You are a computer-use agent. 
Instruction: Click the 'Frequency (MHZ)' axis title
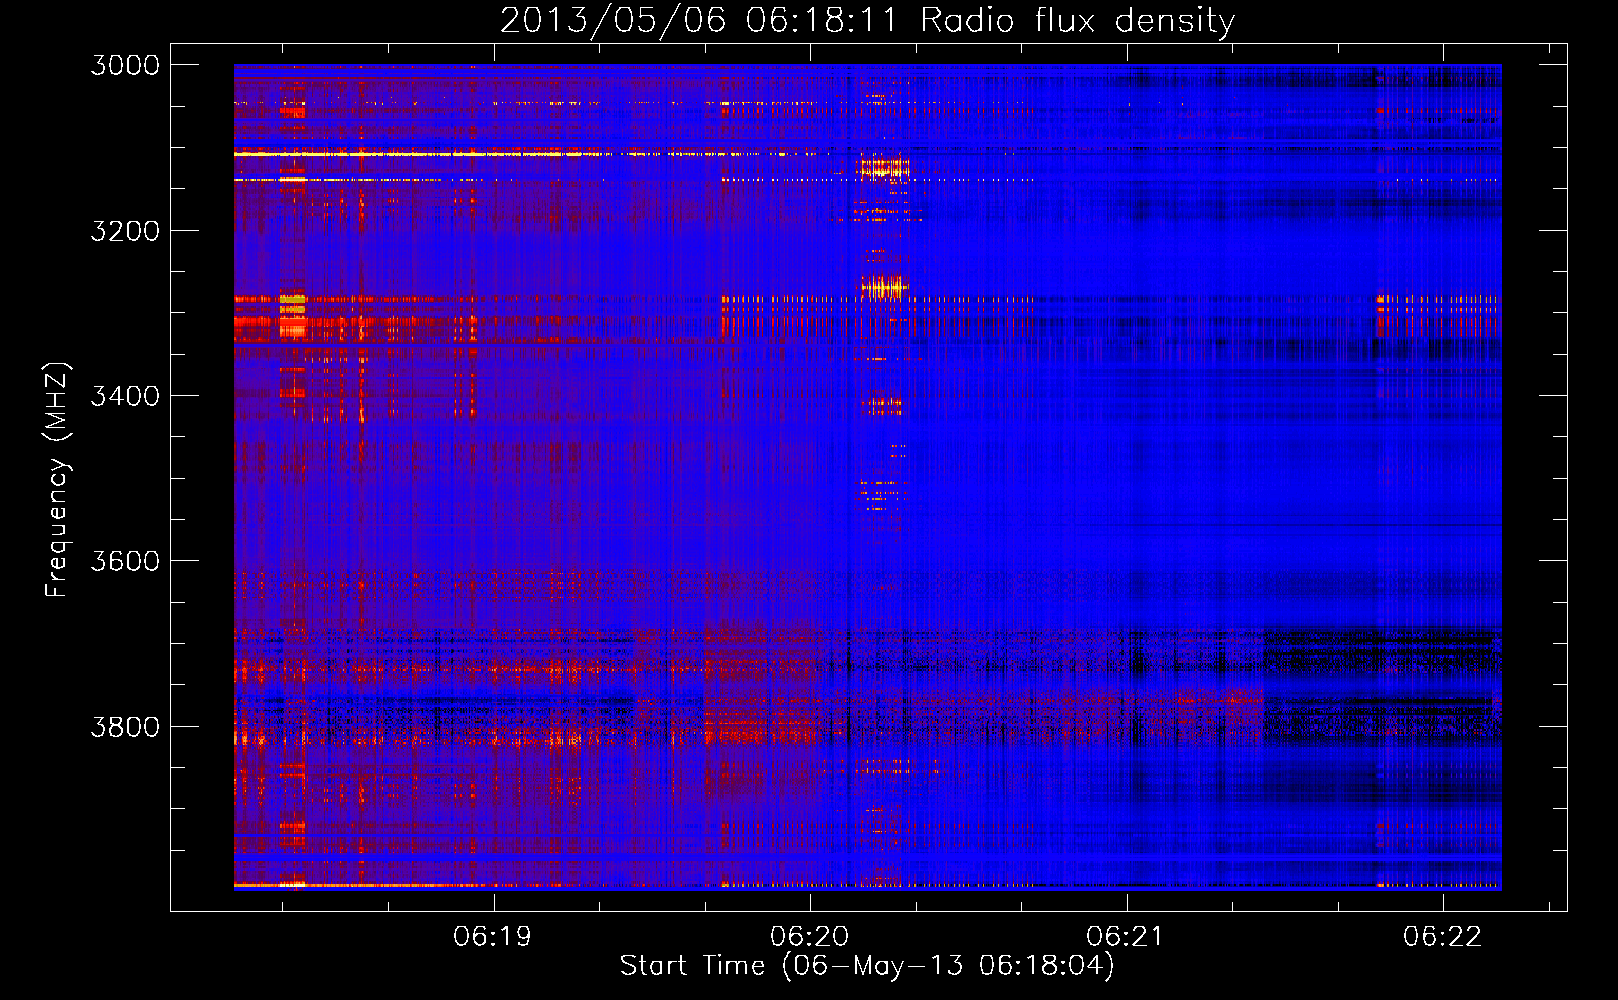[58, 480]
